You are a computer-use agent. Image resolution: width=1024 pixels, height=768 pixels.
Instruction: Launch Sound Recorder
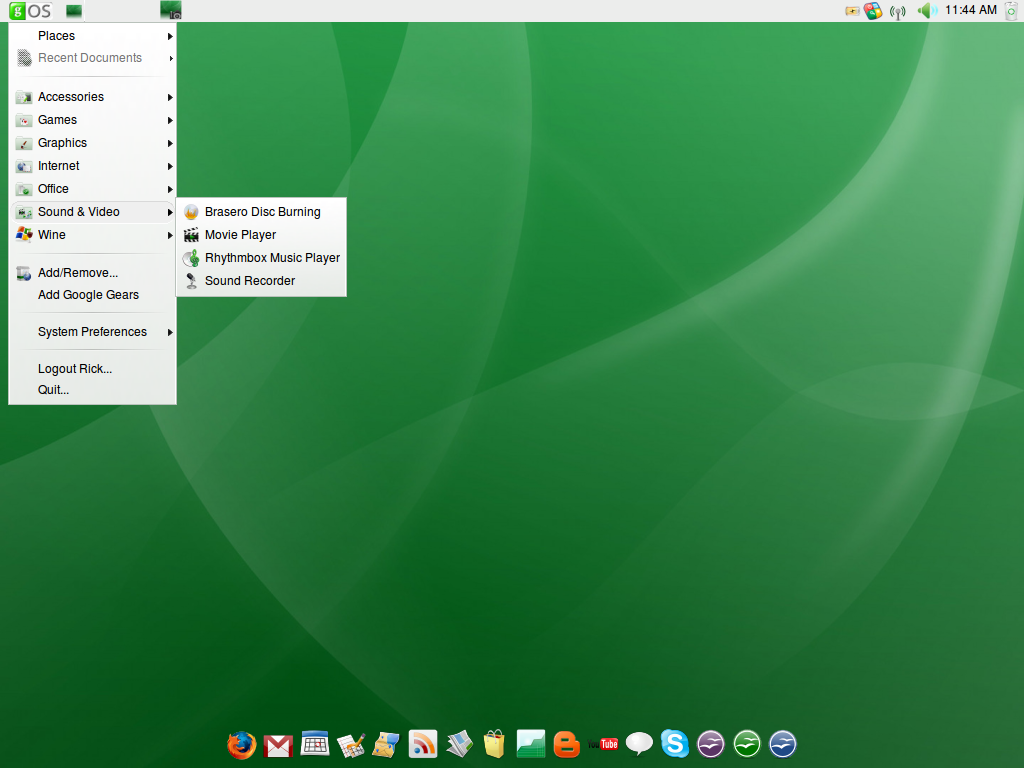point(261,281)
